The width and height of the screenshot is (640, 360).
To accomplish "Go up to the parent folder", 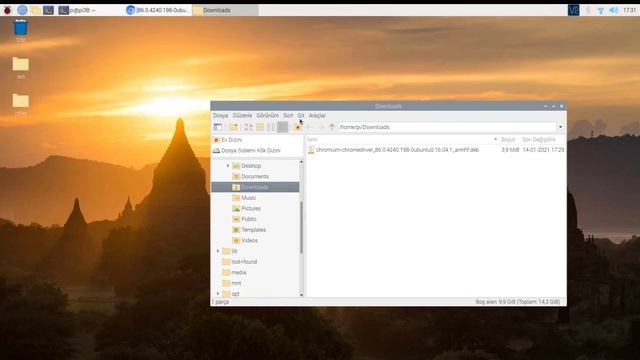I will [332, 127].
